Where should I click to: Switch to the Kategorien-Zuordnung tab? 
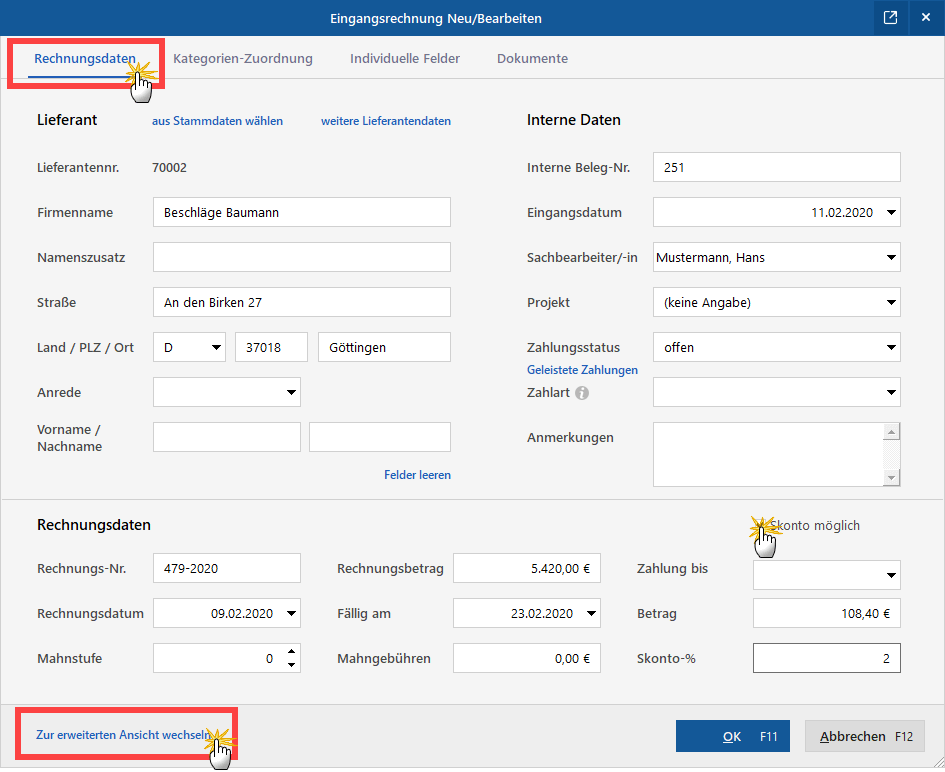(x=242, y=59)
